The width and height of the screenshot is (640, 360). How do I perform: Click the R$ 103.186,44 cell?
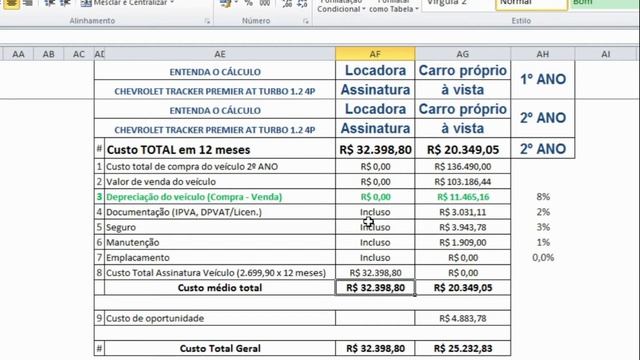[462, 182]
